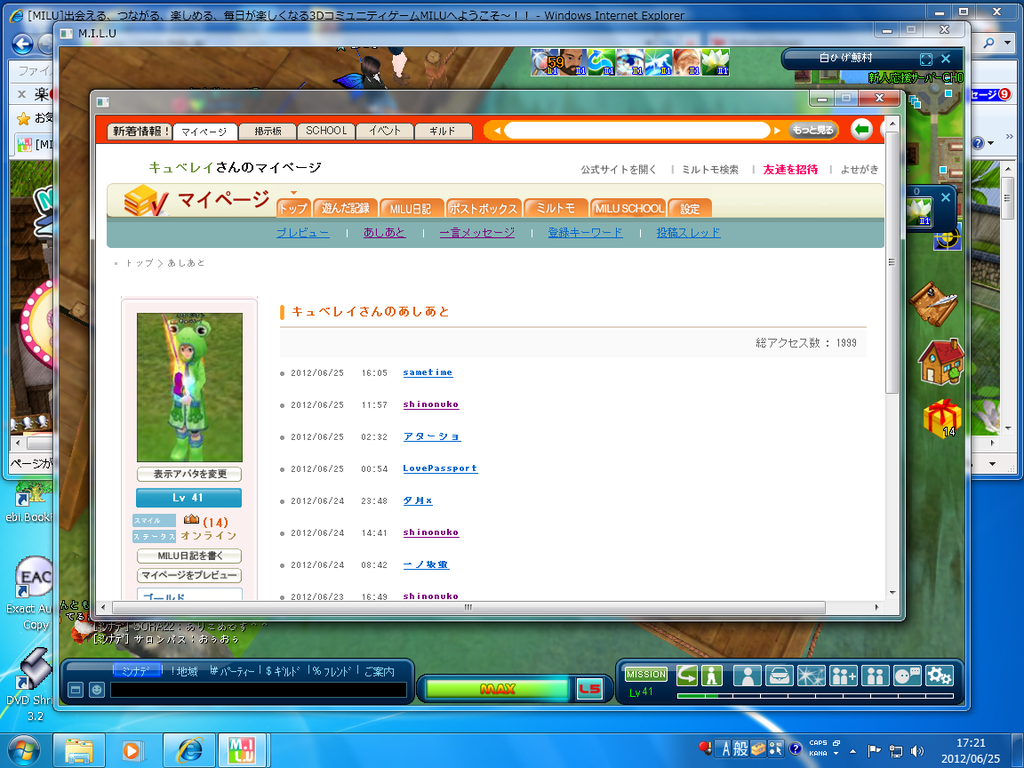This screenshot has width=1024, height=768.
Task: Click the MISSION button in game bar
Action: coord(645,674)
